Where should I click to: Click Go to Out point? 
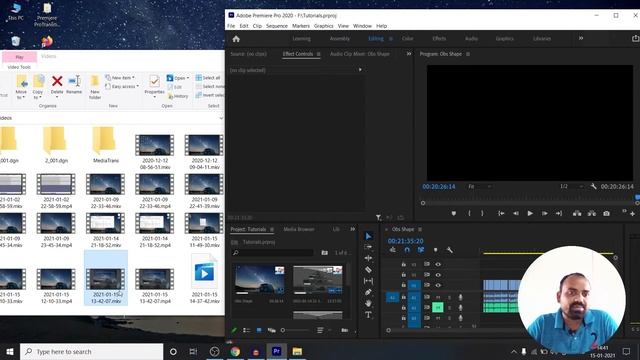[559, 213]
